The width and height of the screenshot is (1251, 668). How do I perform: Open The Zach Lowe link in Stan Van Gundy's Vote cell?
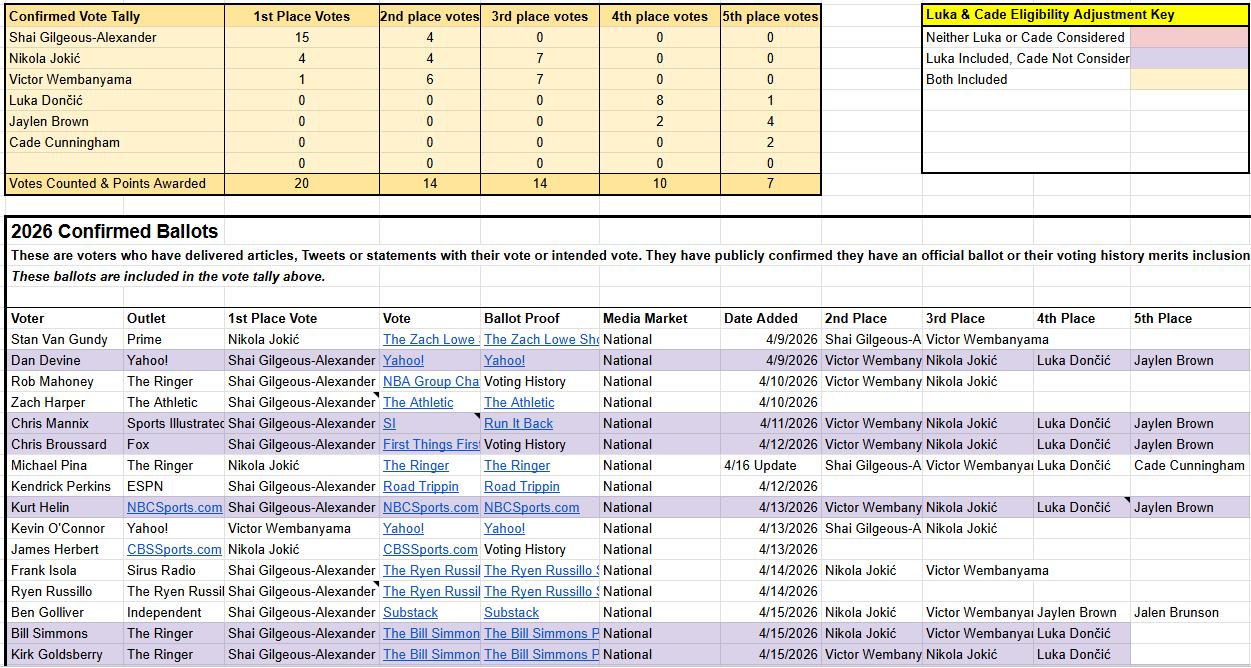pos(431,339)
